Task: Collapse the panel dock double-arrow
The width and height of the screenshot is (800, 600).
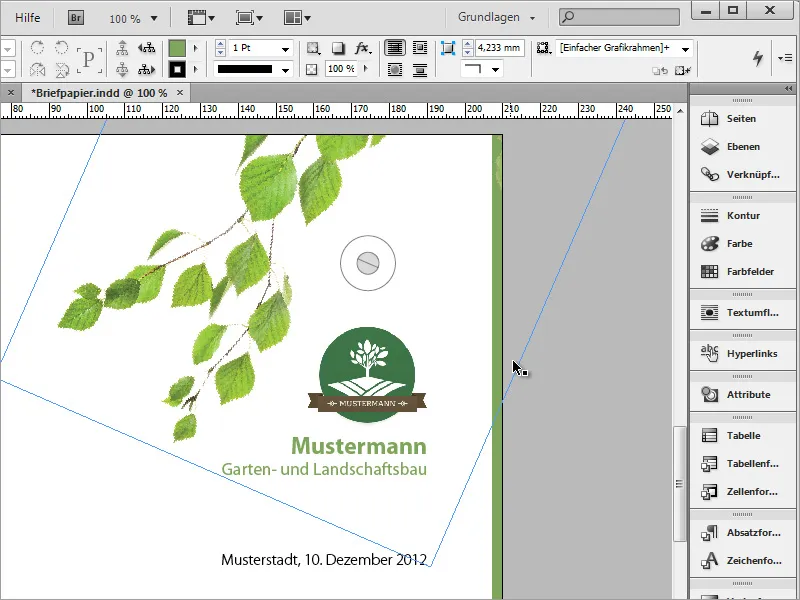Action: click(789, 89)
